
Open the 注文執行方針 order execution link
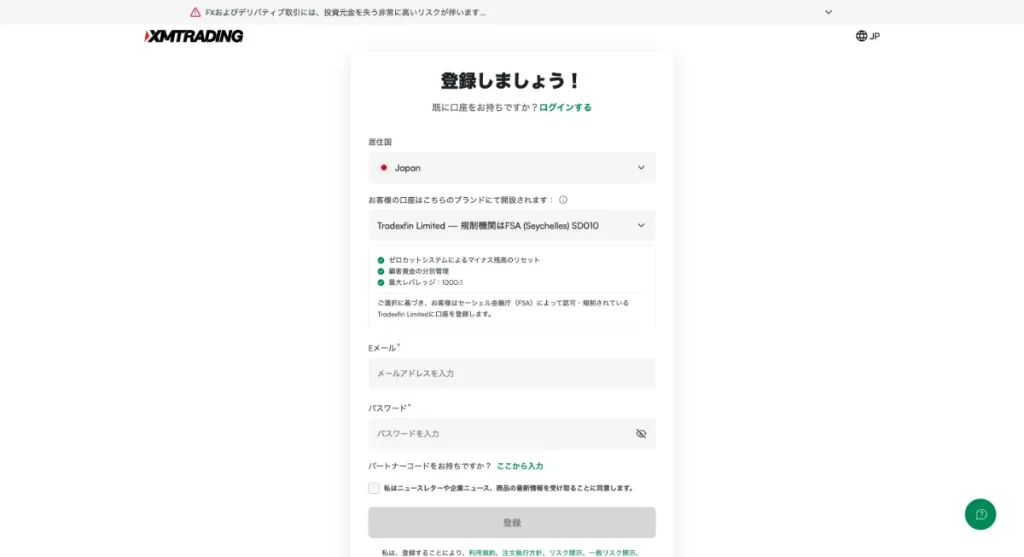522,552
